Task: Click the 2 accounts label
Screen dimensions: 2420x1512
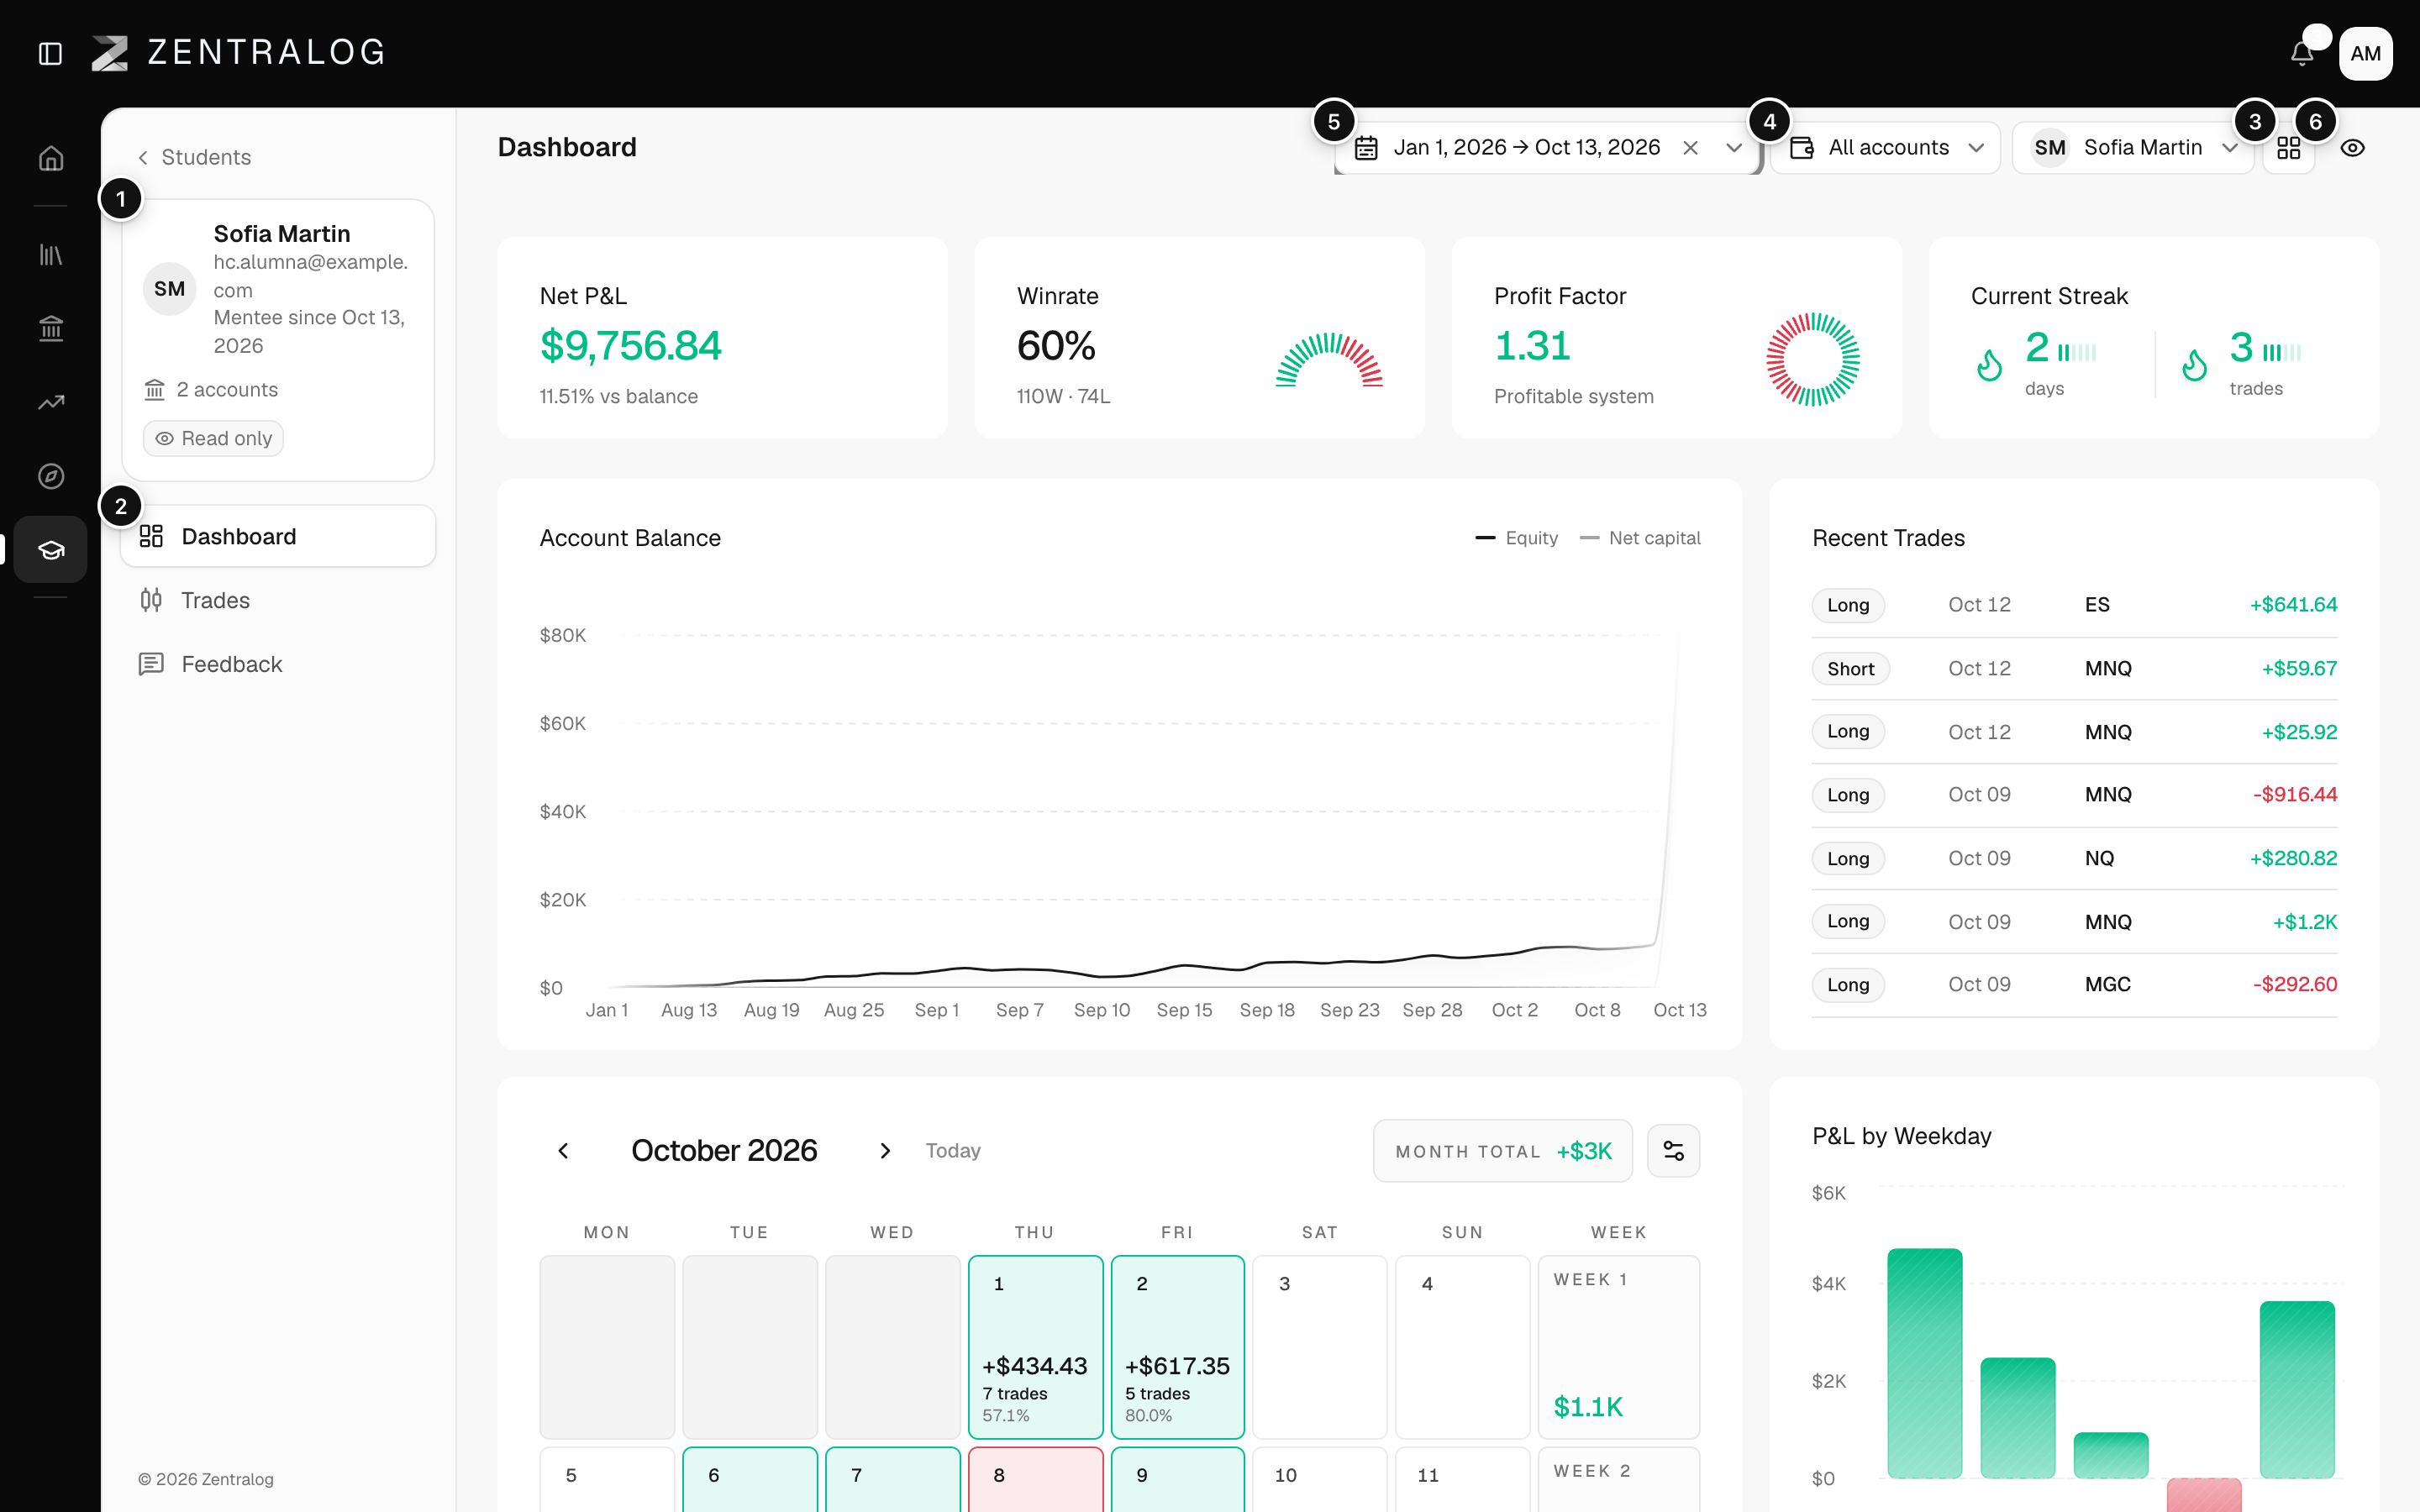Action: click(212, 390)
